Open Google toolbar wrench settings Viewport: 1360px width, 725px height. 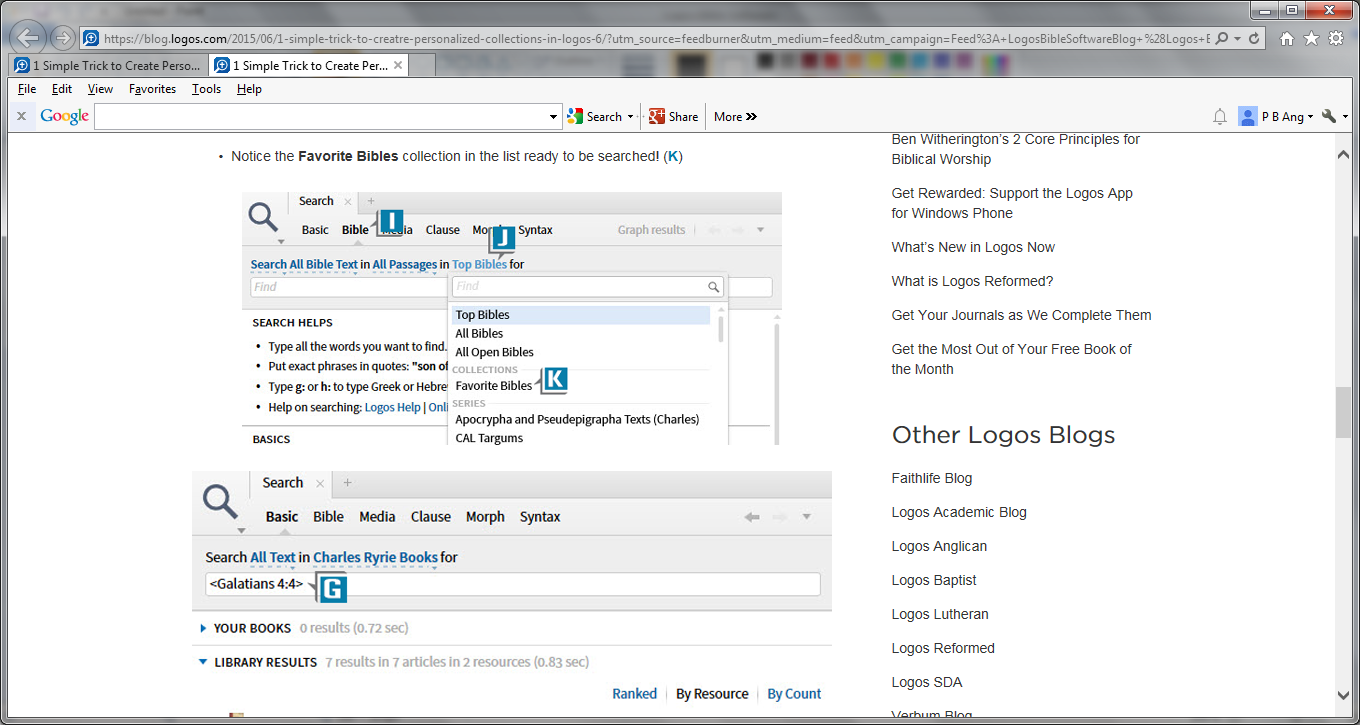click(x=1329, y=117)
